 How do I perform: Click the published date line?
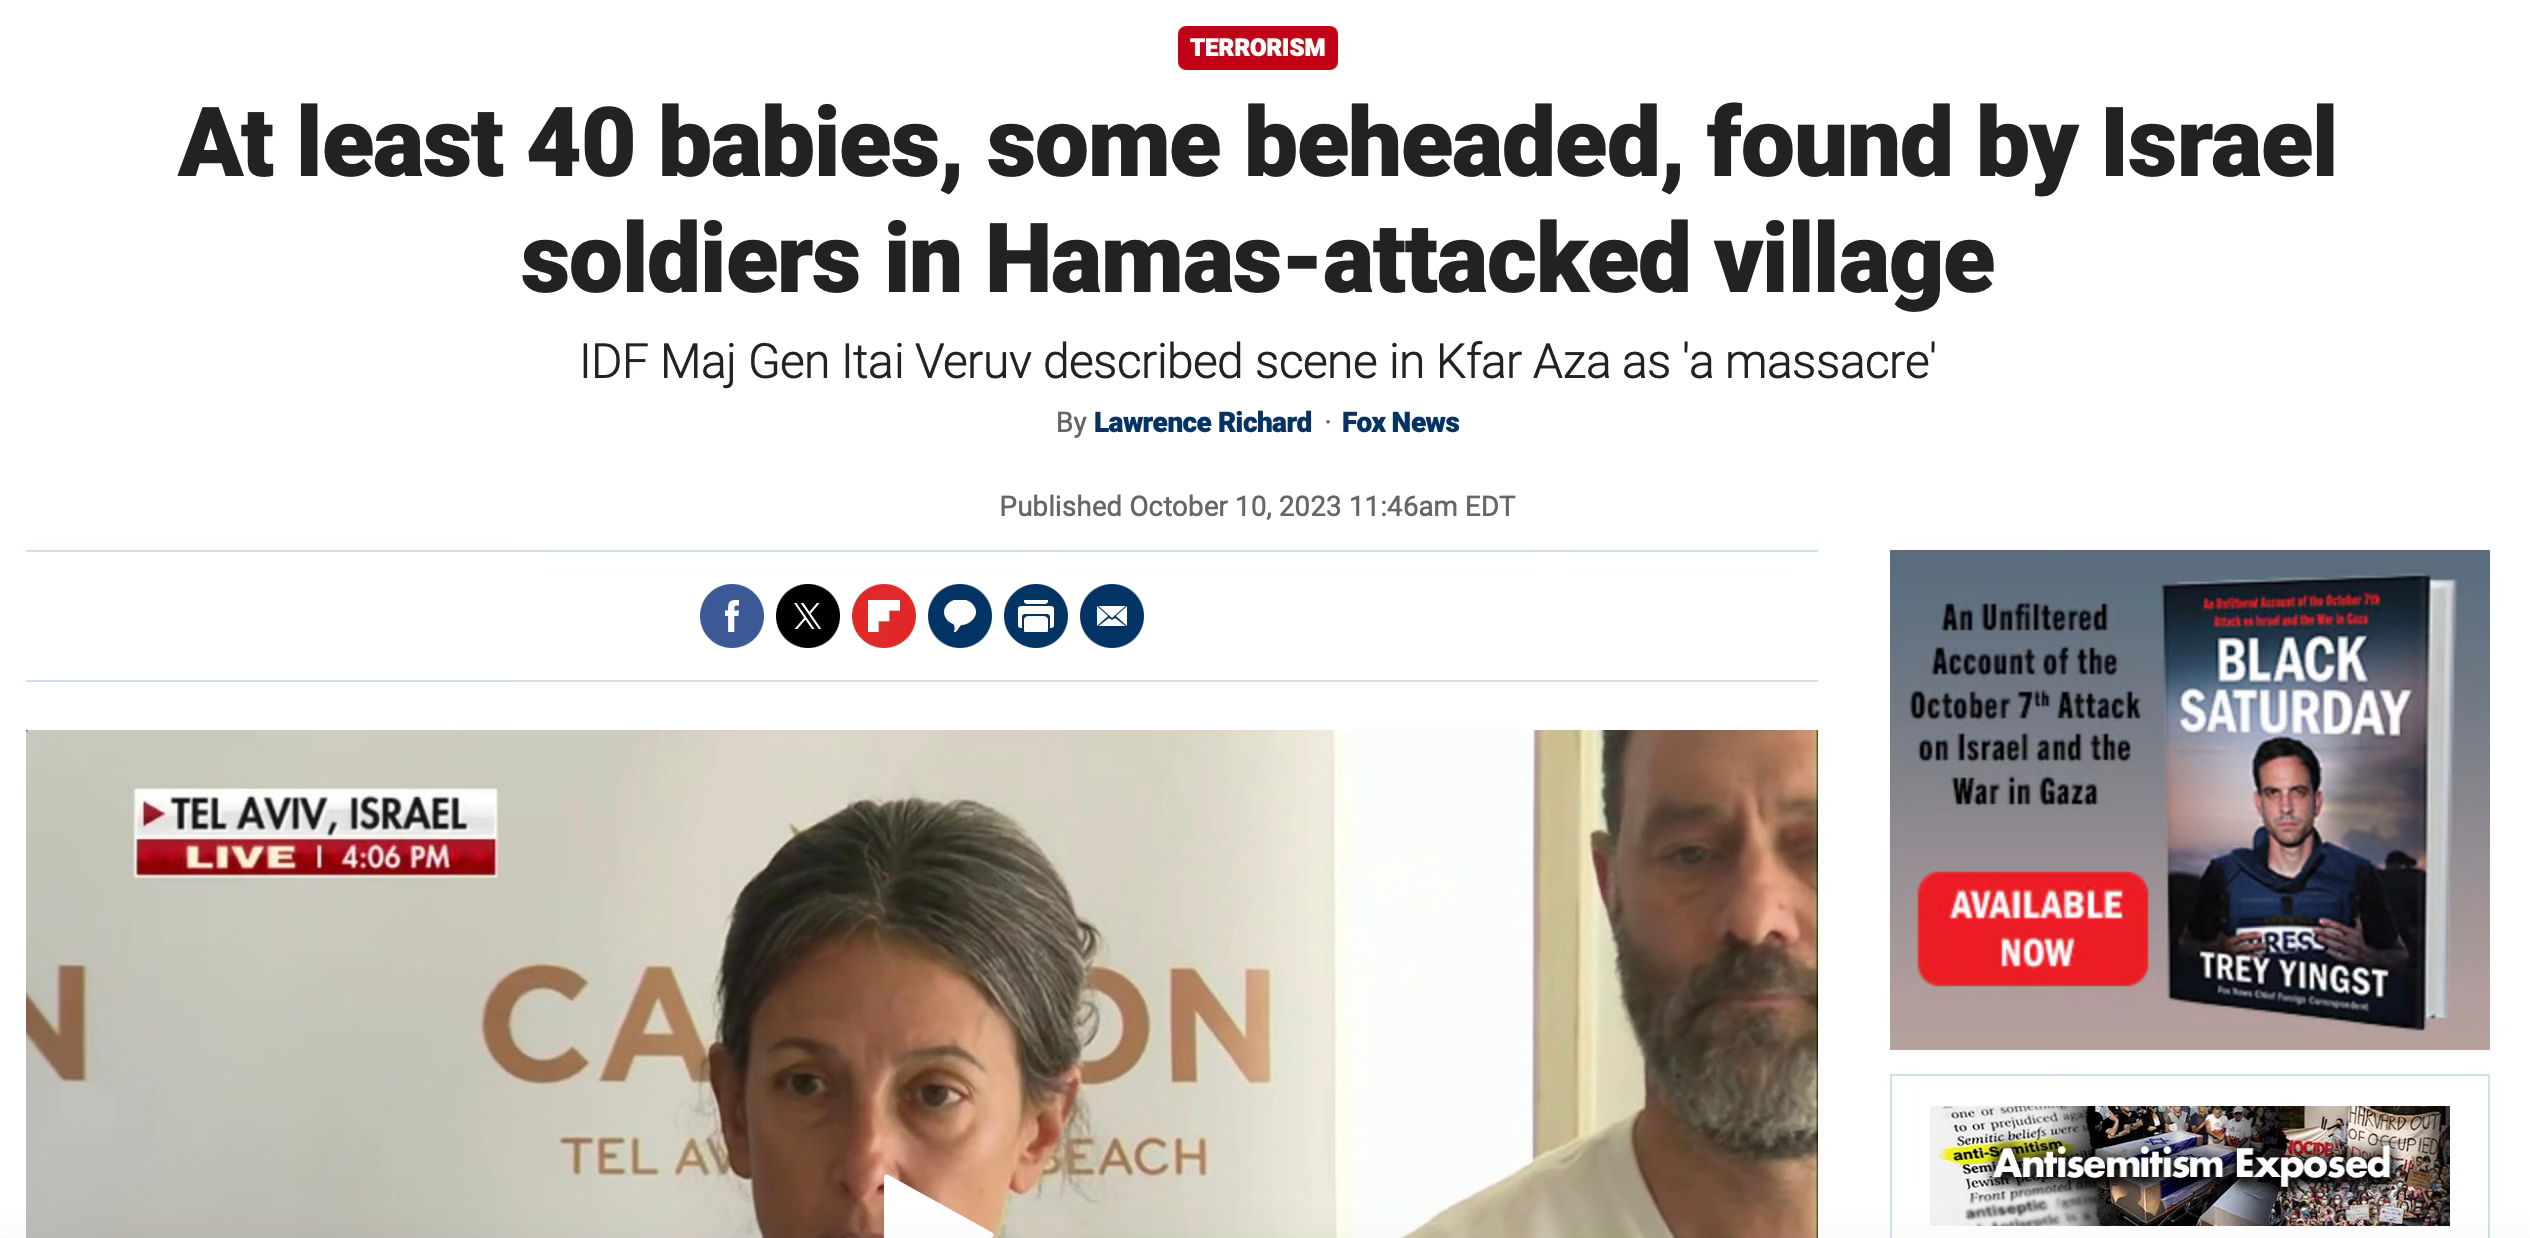1257,507
